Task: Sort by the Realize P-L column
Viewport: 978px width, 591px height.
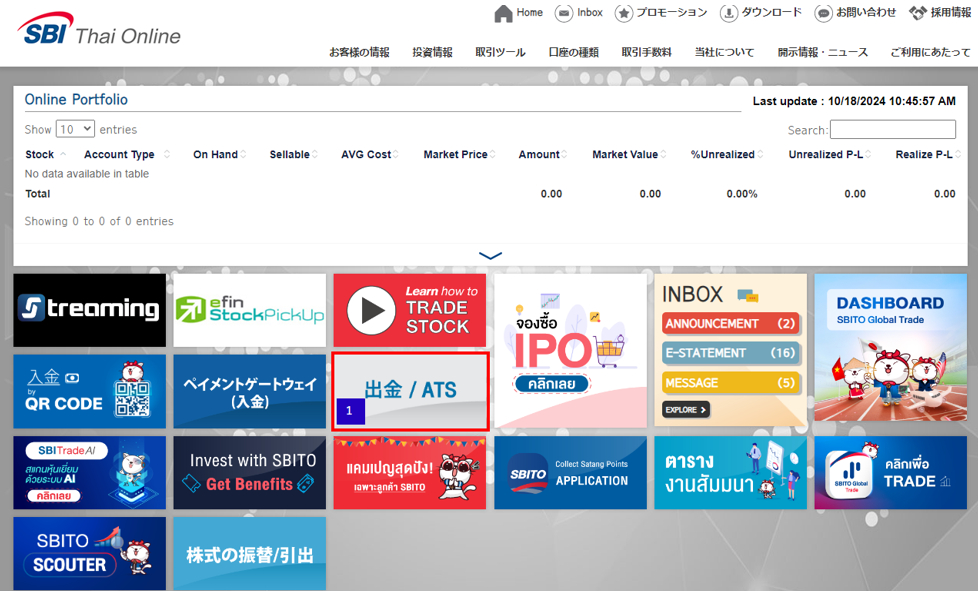Action: tap(928, 155)
